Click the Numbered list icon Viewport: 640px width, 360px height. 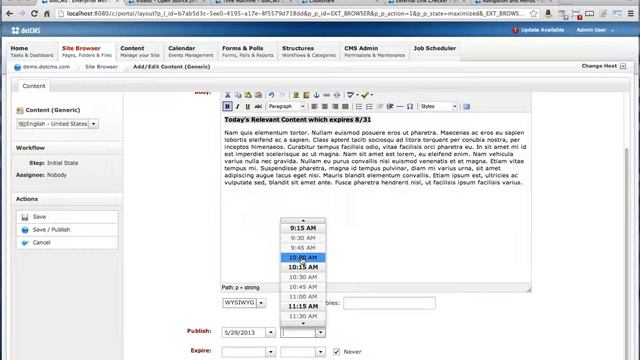pyautogui.click(x=369, y=107)
